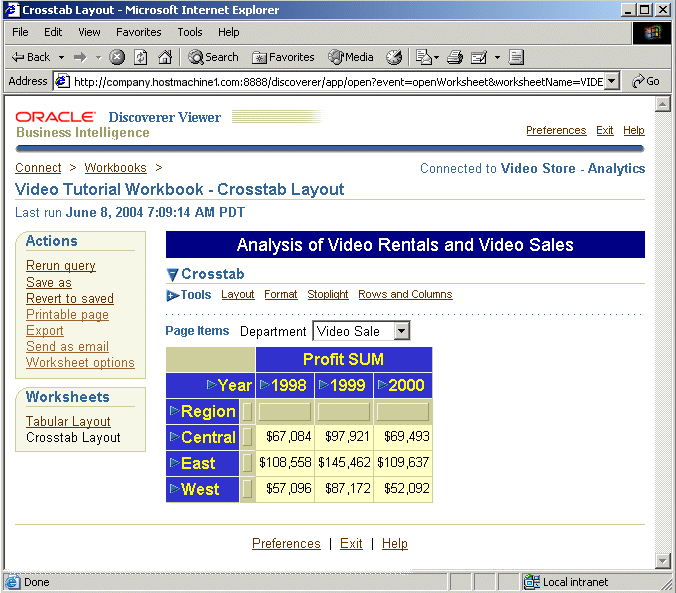Image resolution: width=676 pixels, height=593 pixels.
Task: Click the Format tool link
Action: (x=281, y=295)
